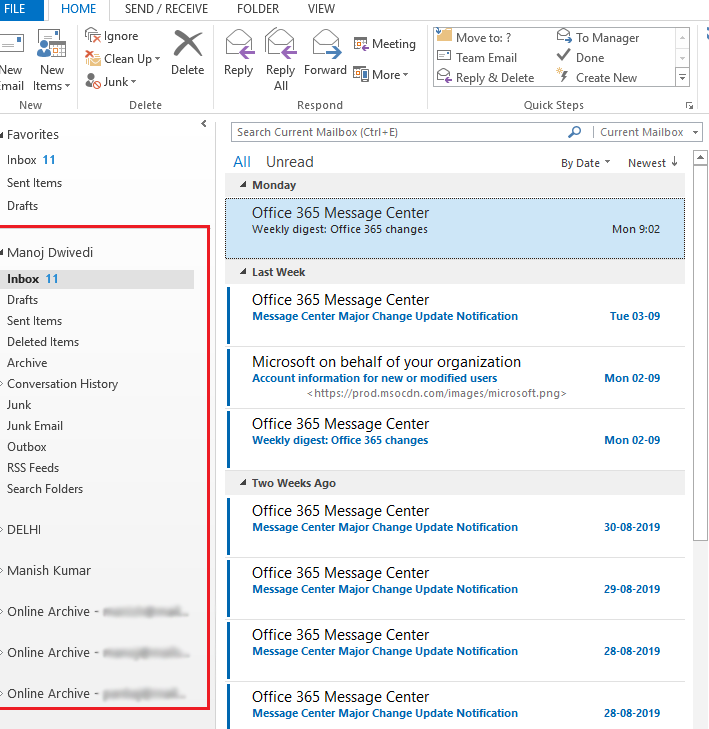
Task: Open the Quick Steps dialog launcher
Action: 689,106
